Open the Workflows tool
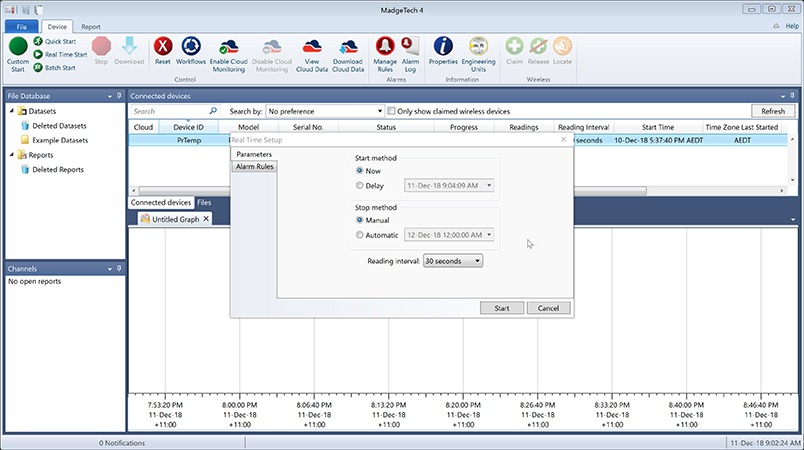This screenshot has height=450, width=804. [191, 47]
